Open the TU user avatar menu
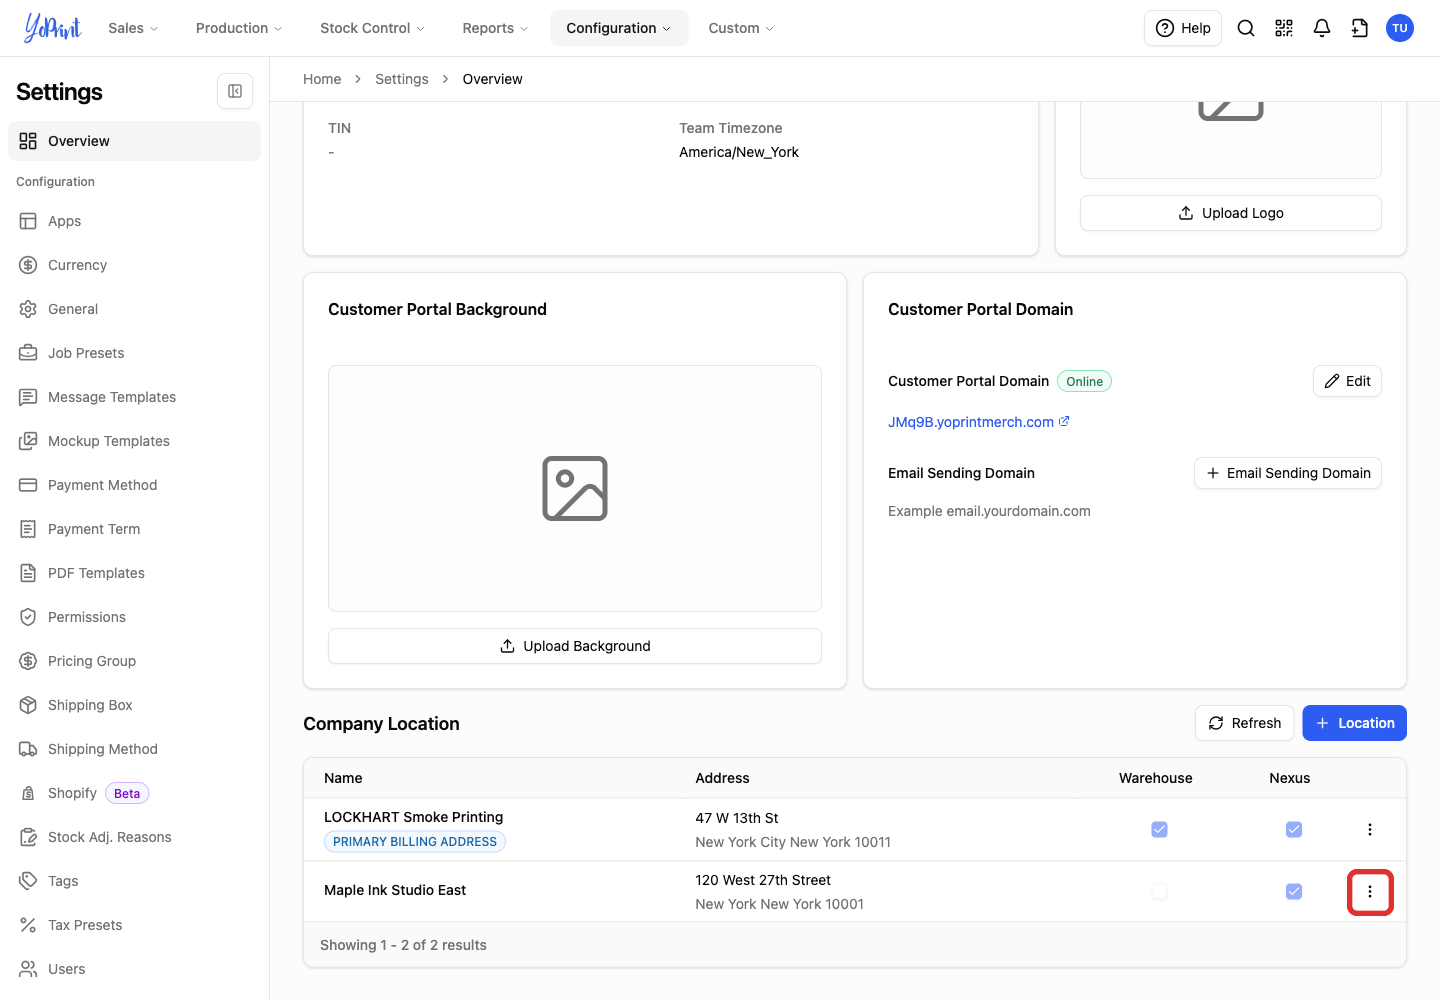The width and height of the screenshot is (1440, 1000). pos(1400,28)
